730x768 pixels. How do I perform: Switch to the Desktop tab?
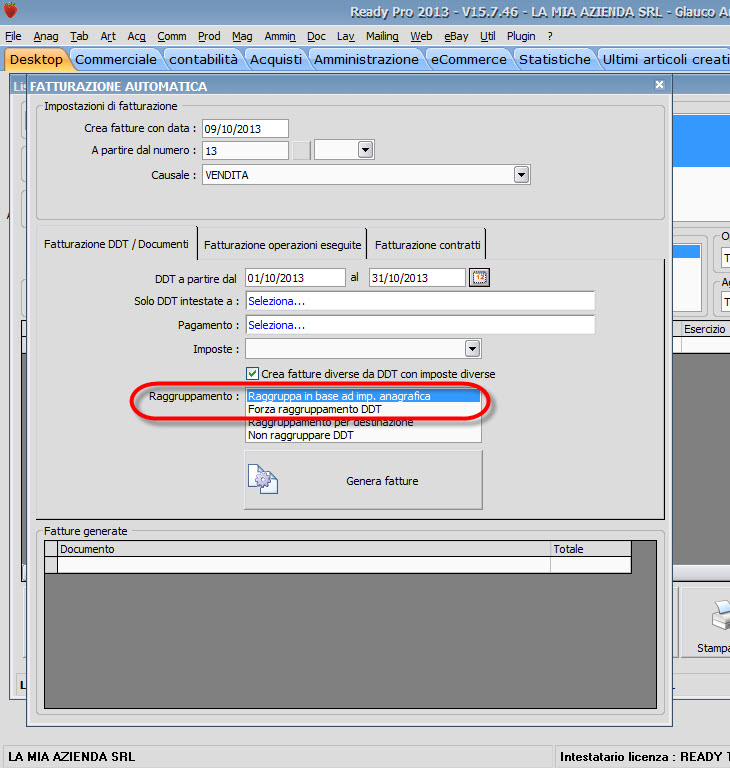pyautogui.click(x=36, y=59)
